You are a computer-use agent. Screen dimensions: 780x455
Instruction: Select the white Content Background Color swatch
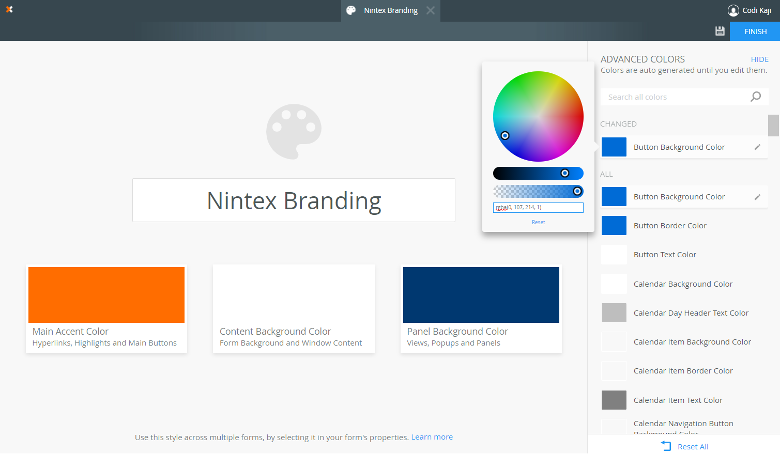[x=294, y=295]
